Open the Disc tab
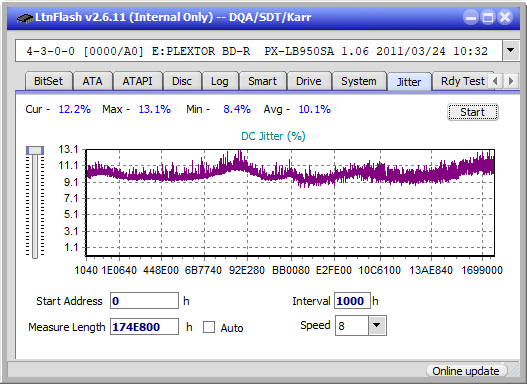This screenshot has width=527, height=384. click(182, 81)
